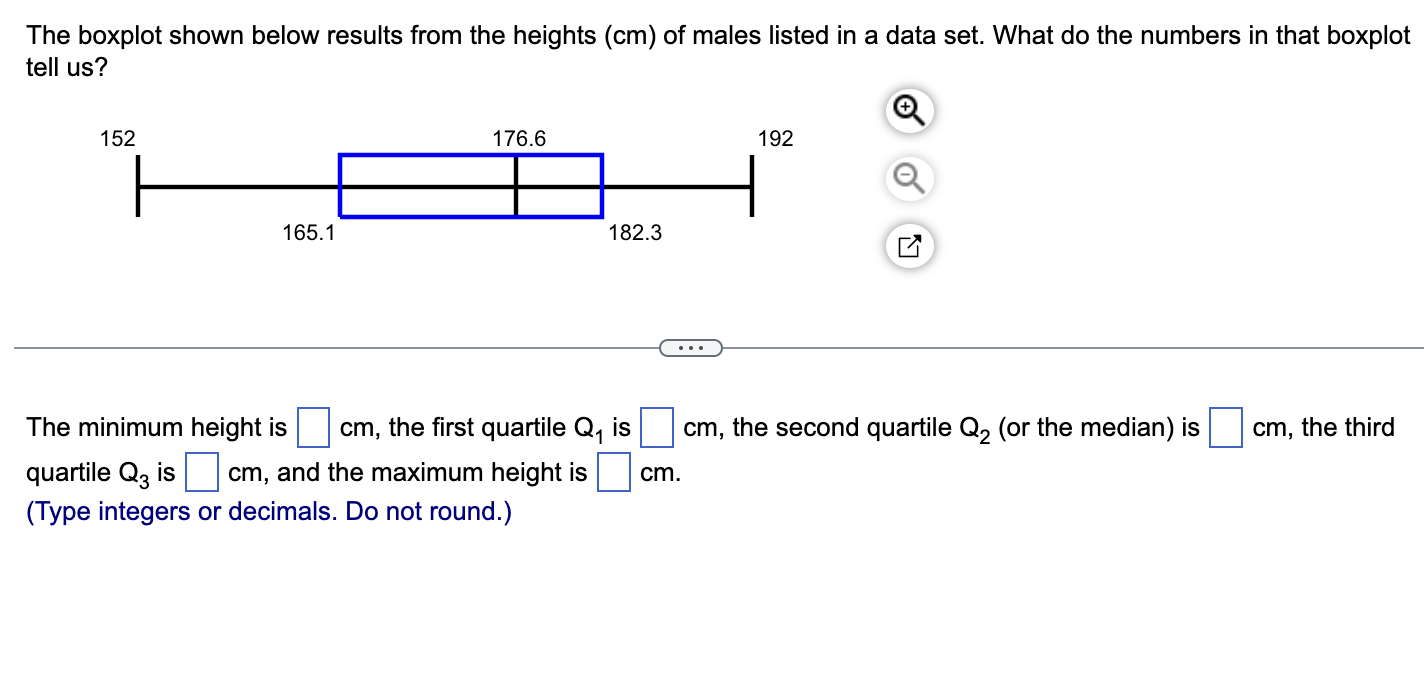The height and width of the screenshot is (696, 1426).
Task: Click the arrow-in-square icon below the magnifiers
Action: click(908, 245)
